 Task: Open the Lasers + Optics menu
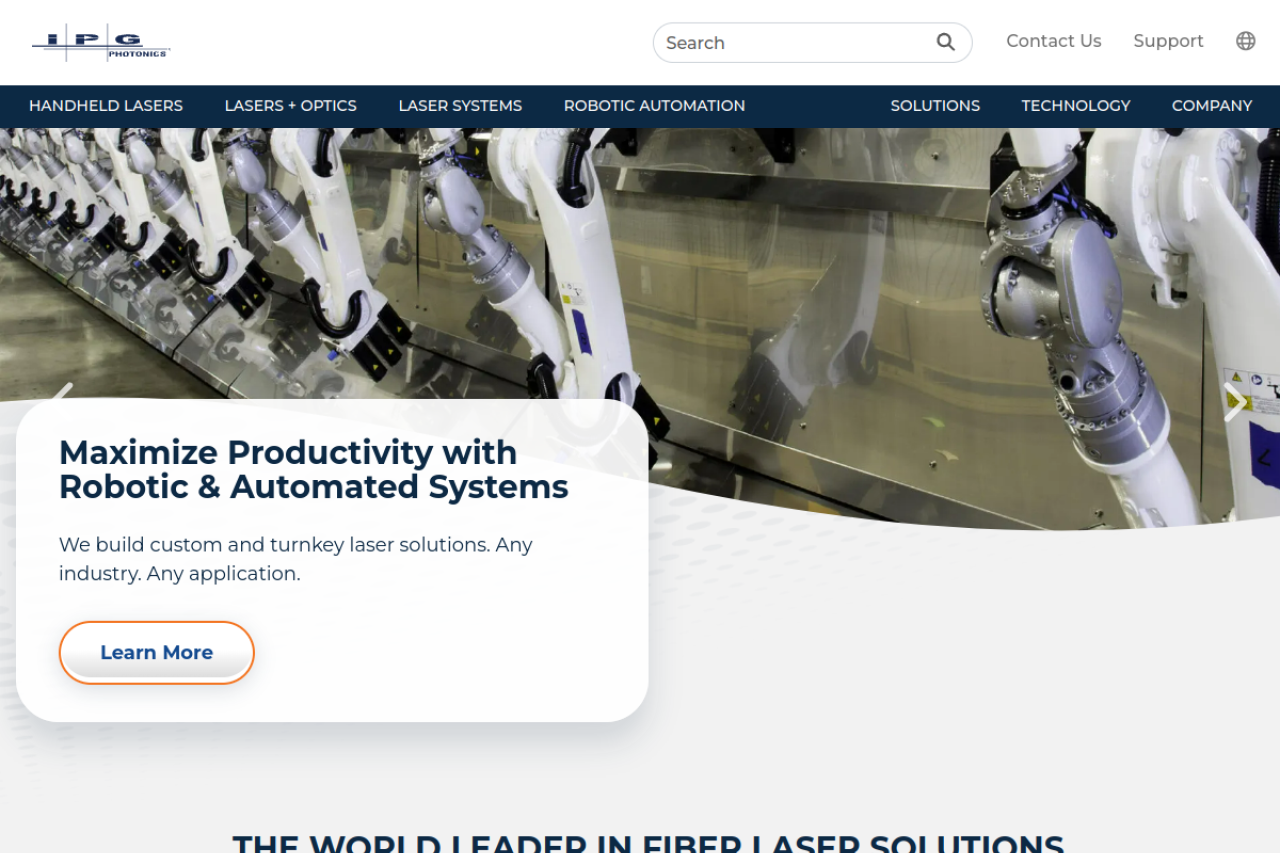pos(291,106)
